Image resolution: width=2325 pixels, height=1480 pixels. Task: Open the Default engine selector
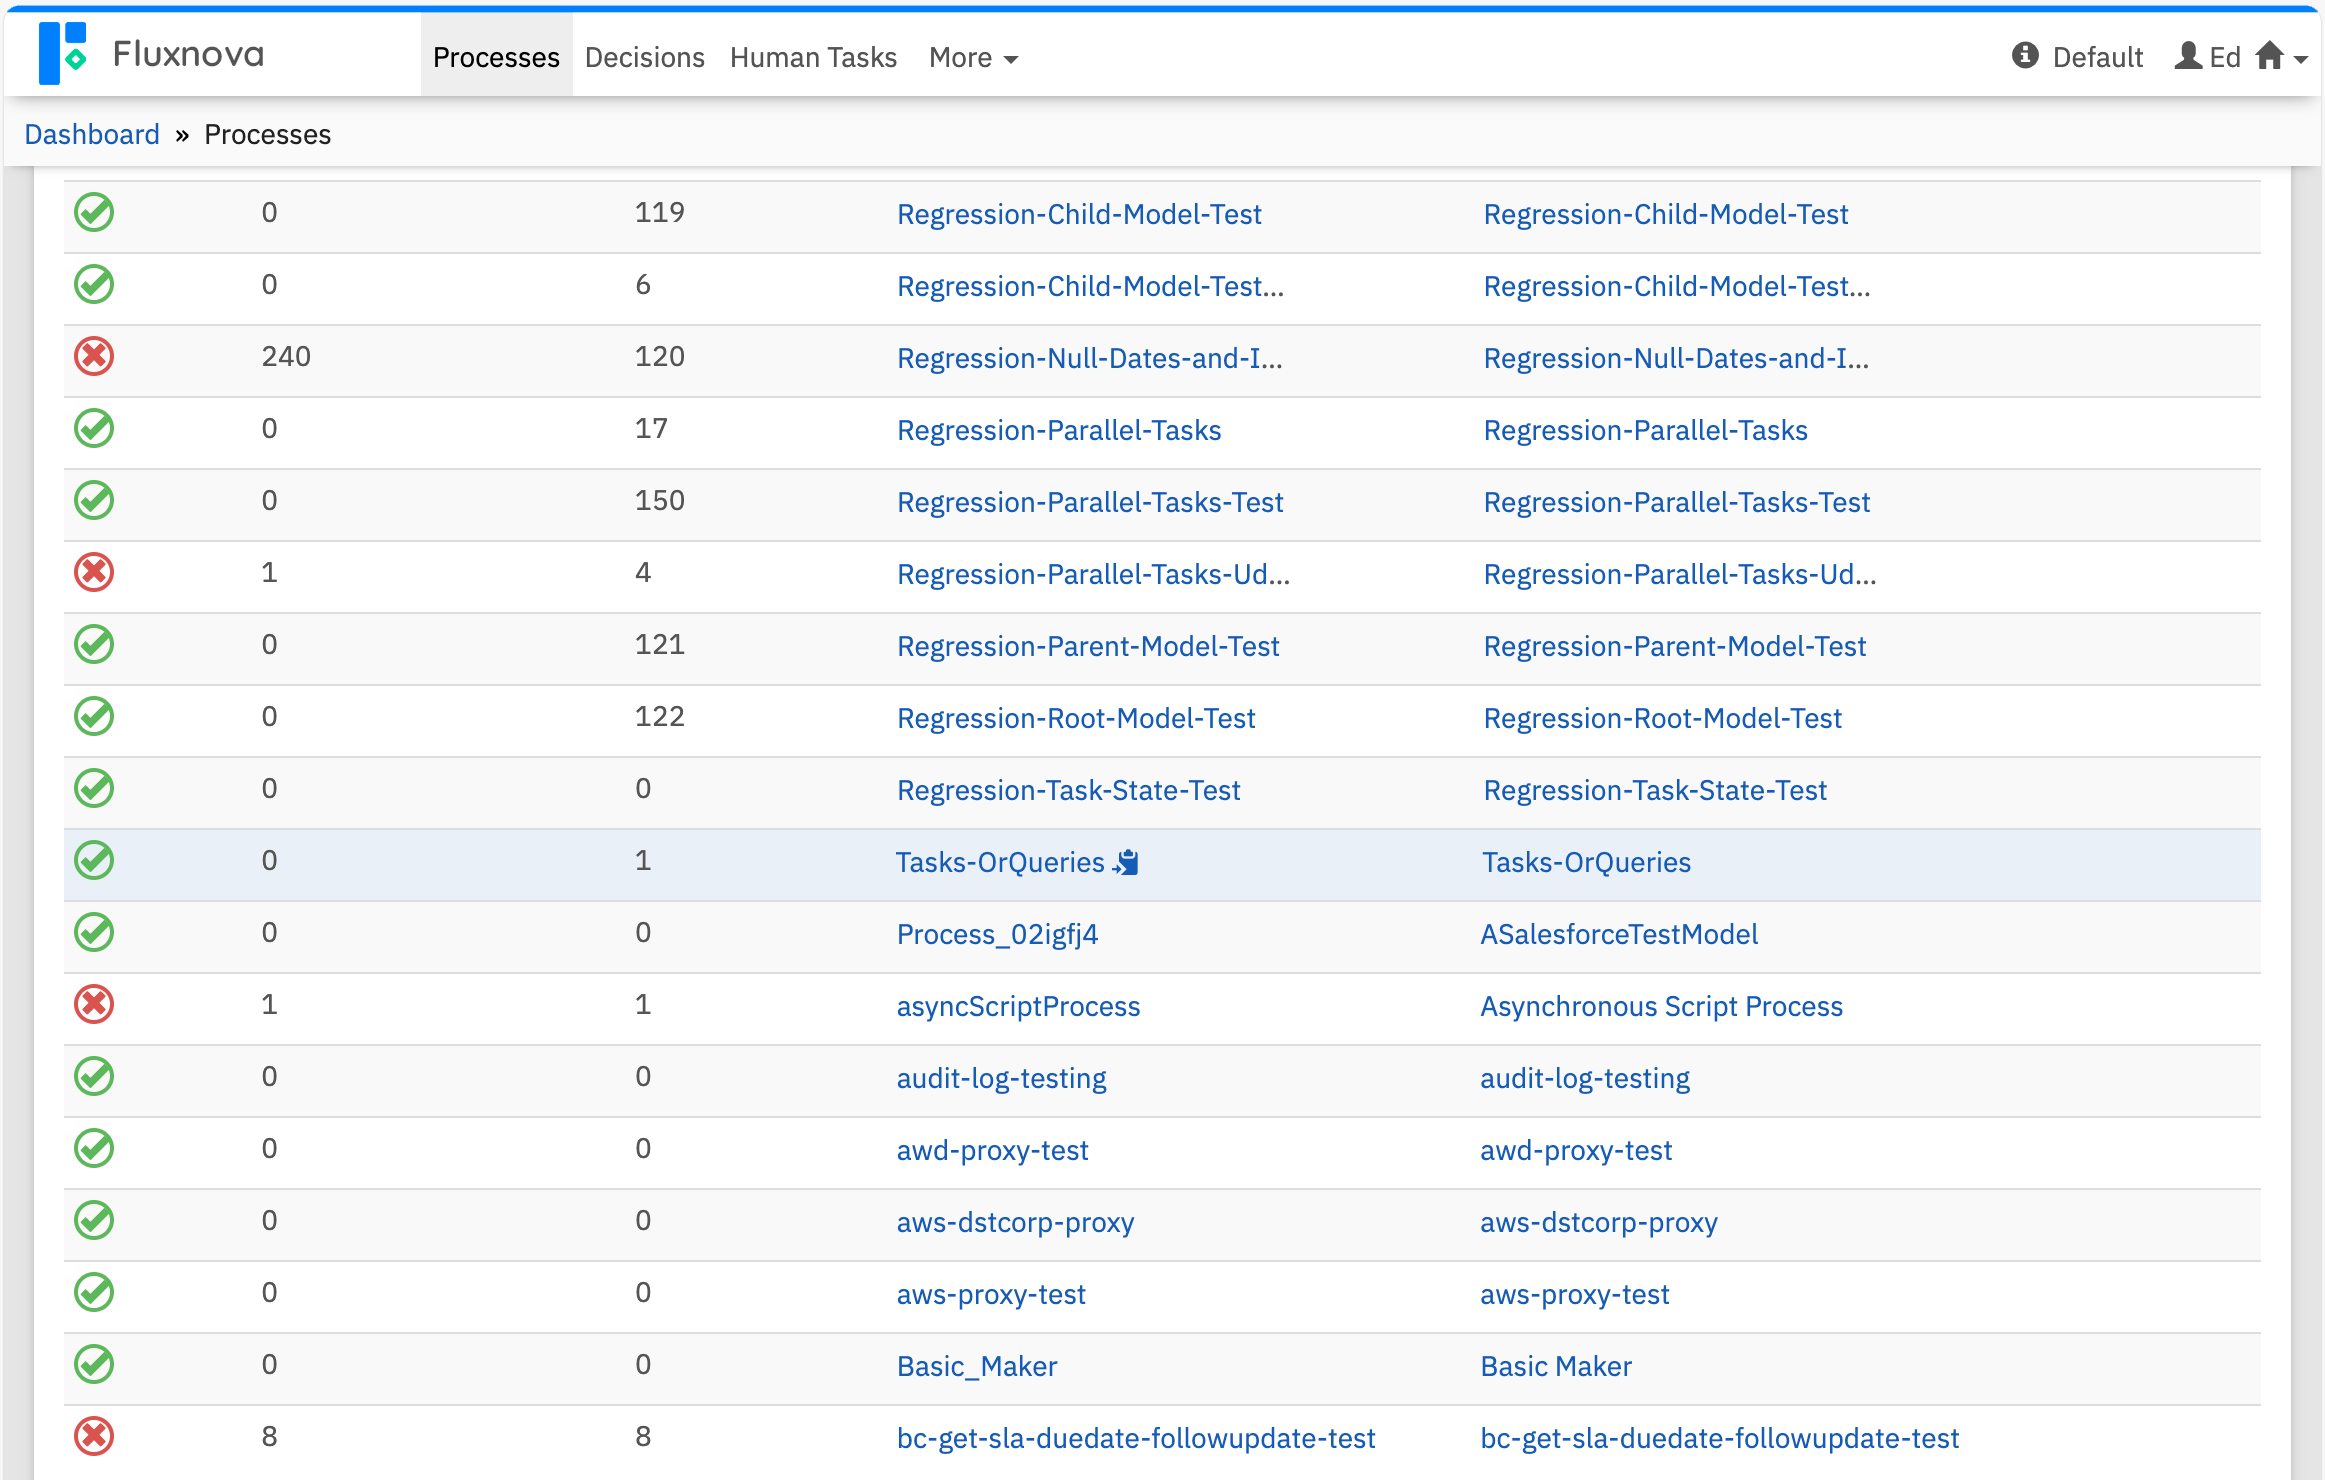click(x=2096, y=58)
